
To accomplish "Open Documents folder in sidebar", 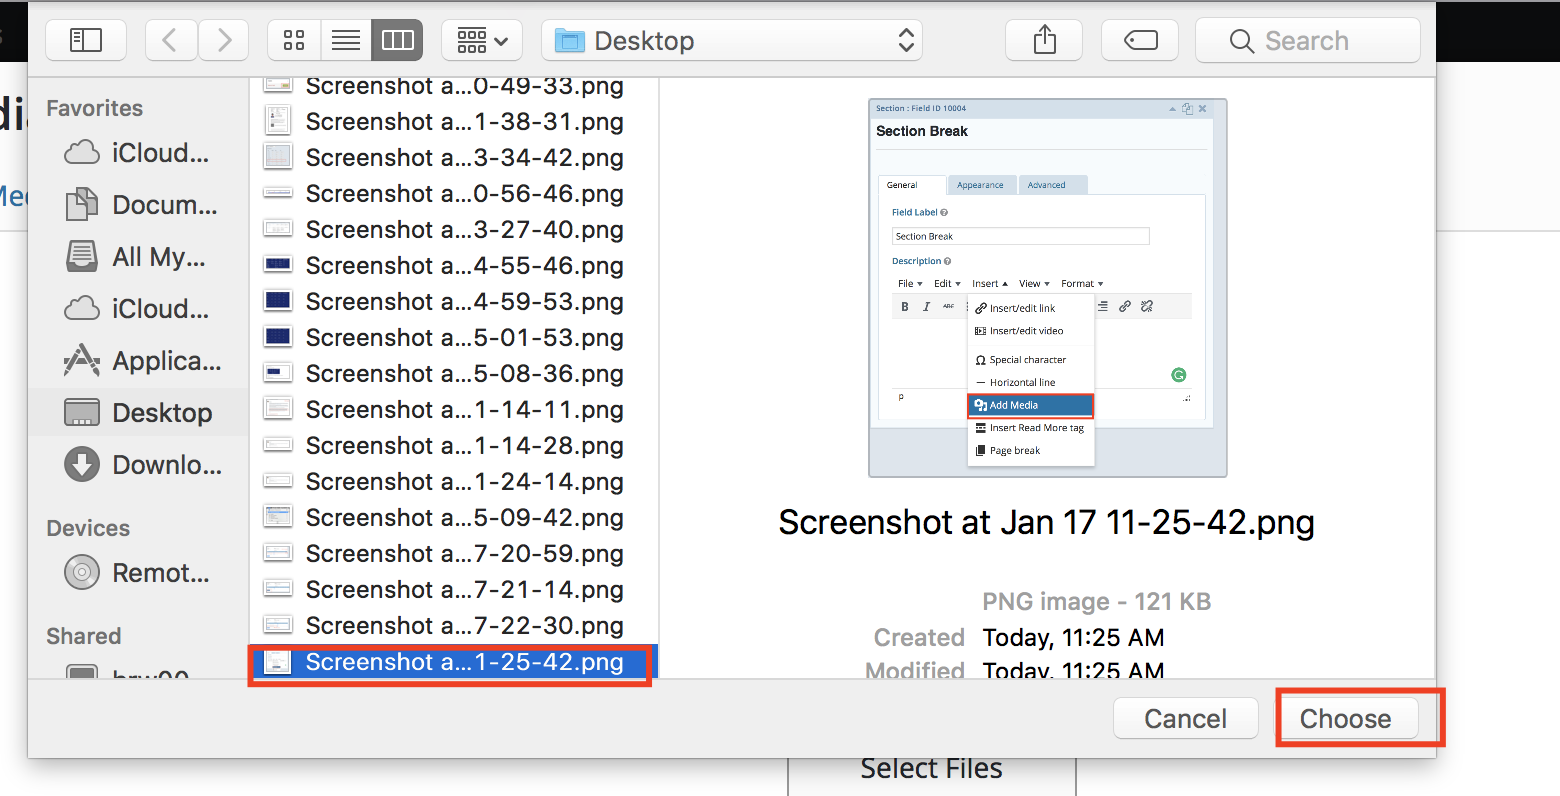I will coord(141,205).
